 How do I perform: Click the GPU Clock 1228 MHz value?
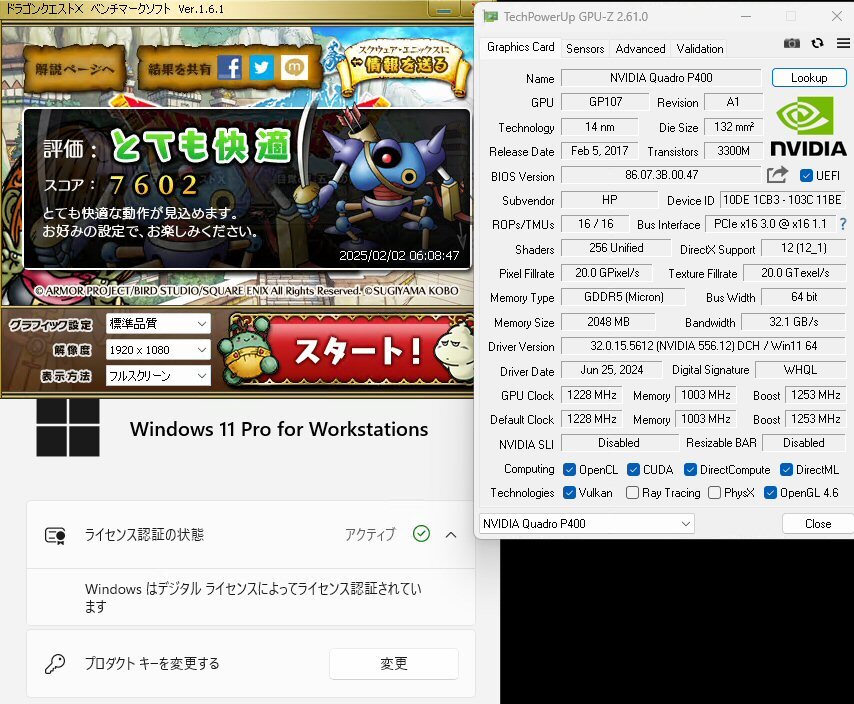point(591,395)
